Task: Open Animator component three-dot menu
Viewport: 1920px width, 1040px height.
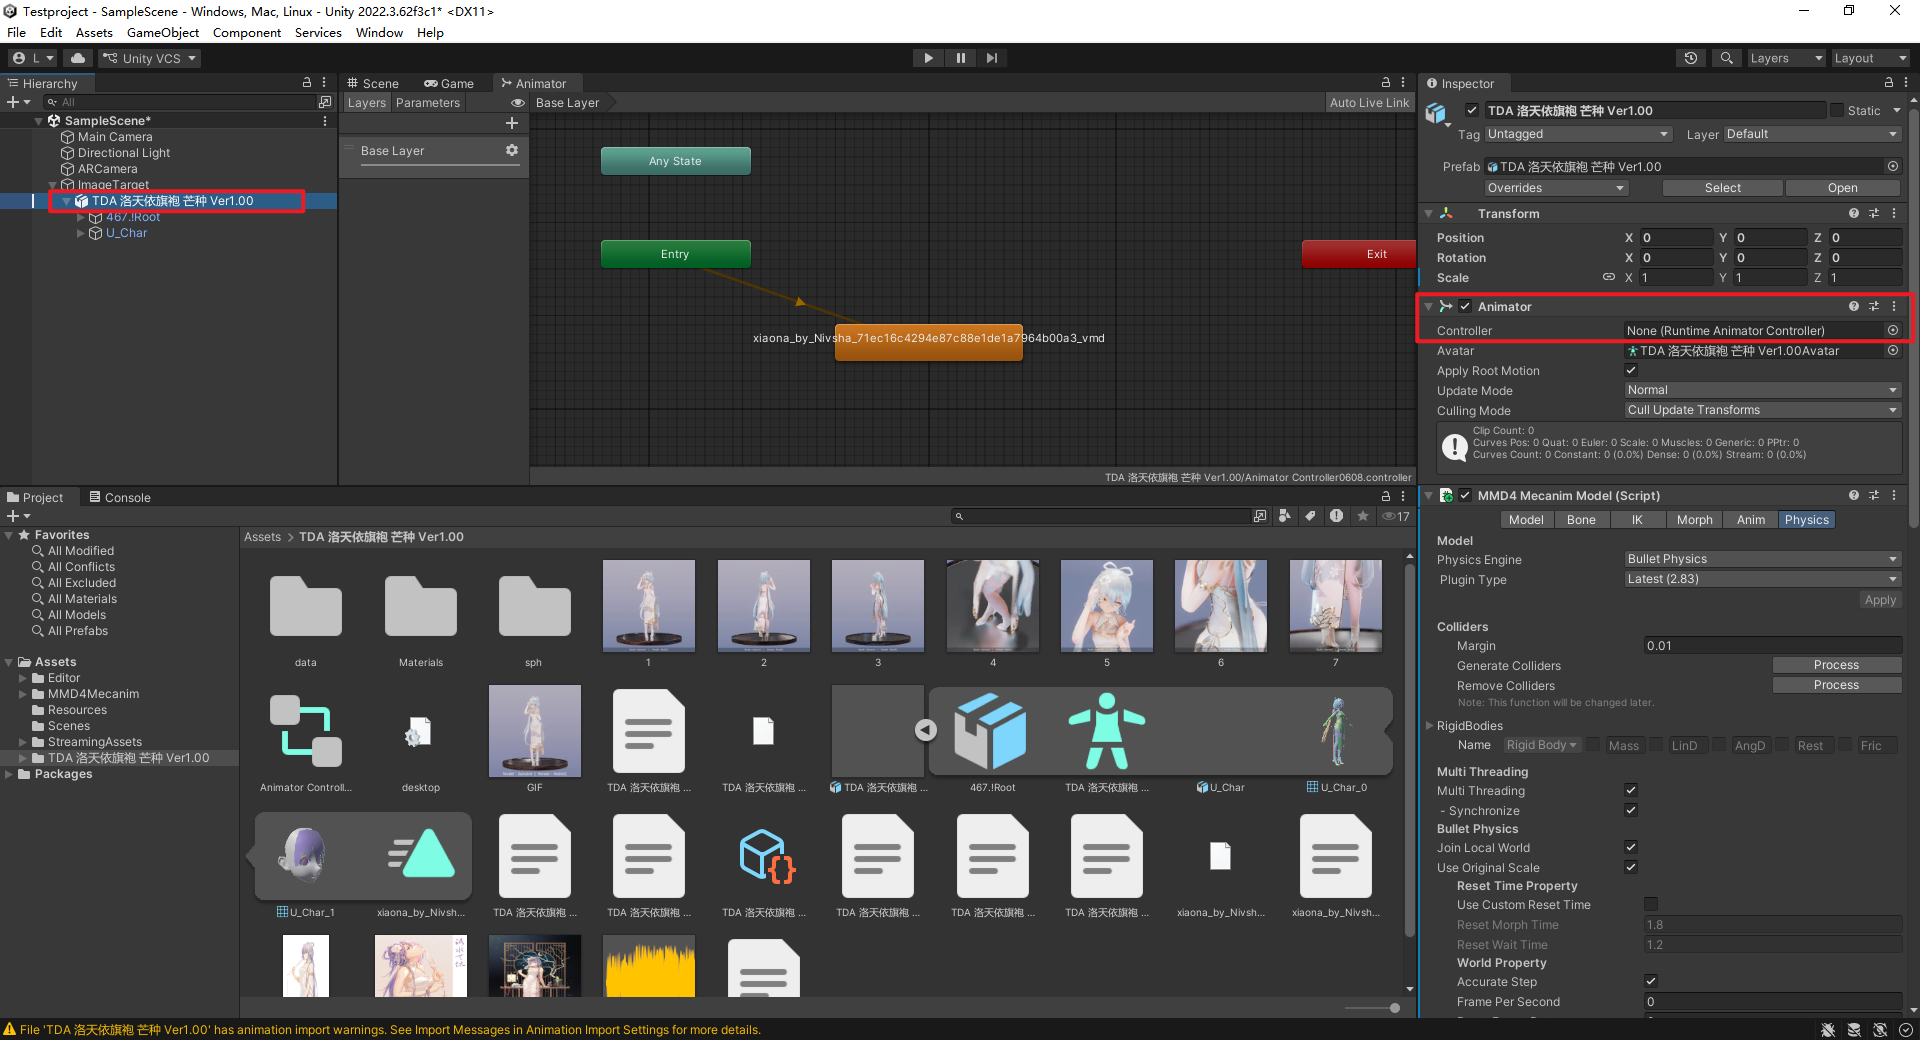Action: [1894, 306]
